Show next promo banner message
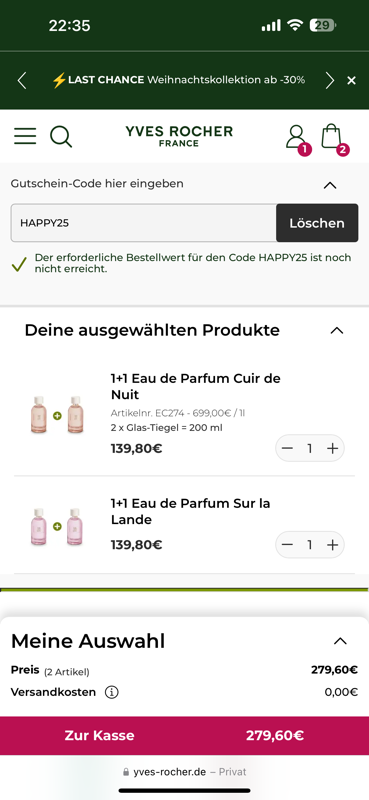Image resolution: width=369 pixels, height=800 pixels. point(330,81)
